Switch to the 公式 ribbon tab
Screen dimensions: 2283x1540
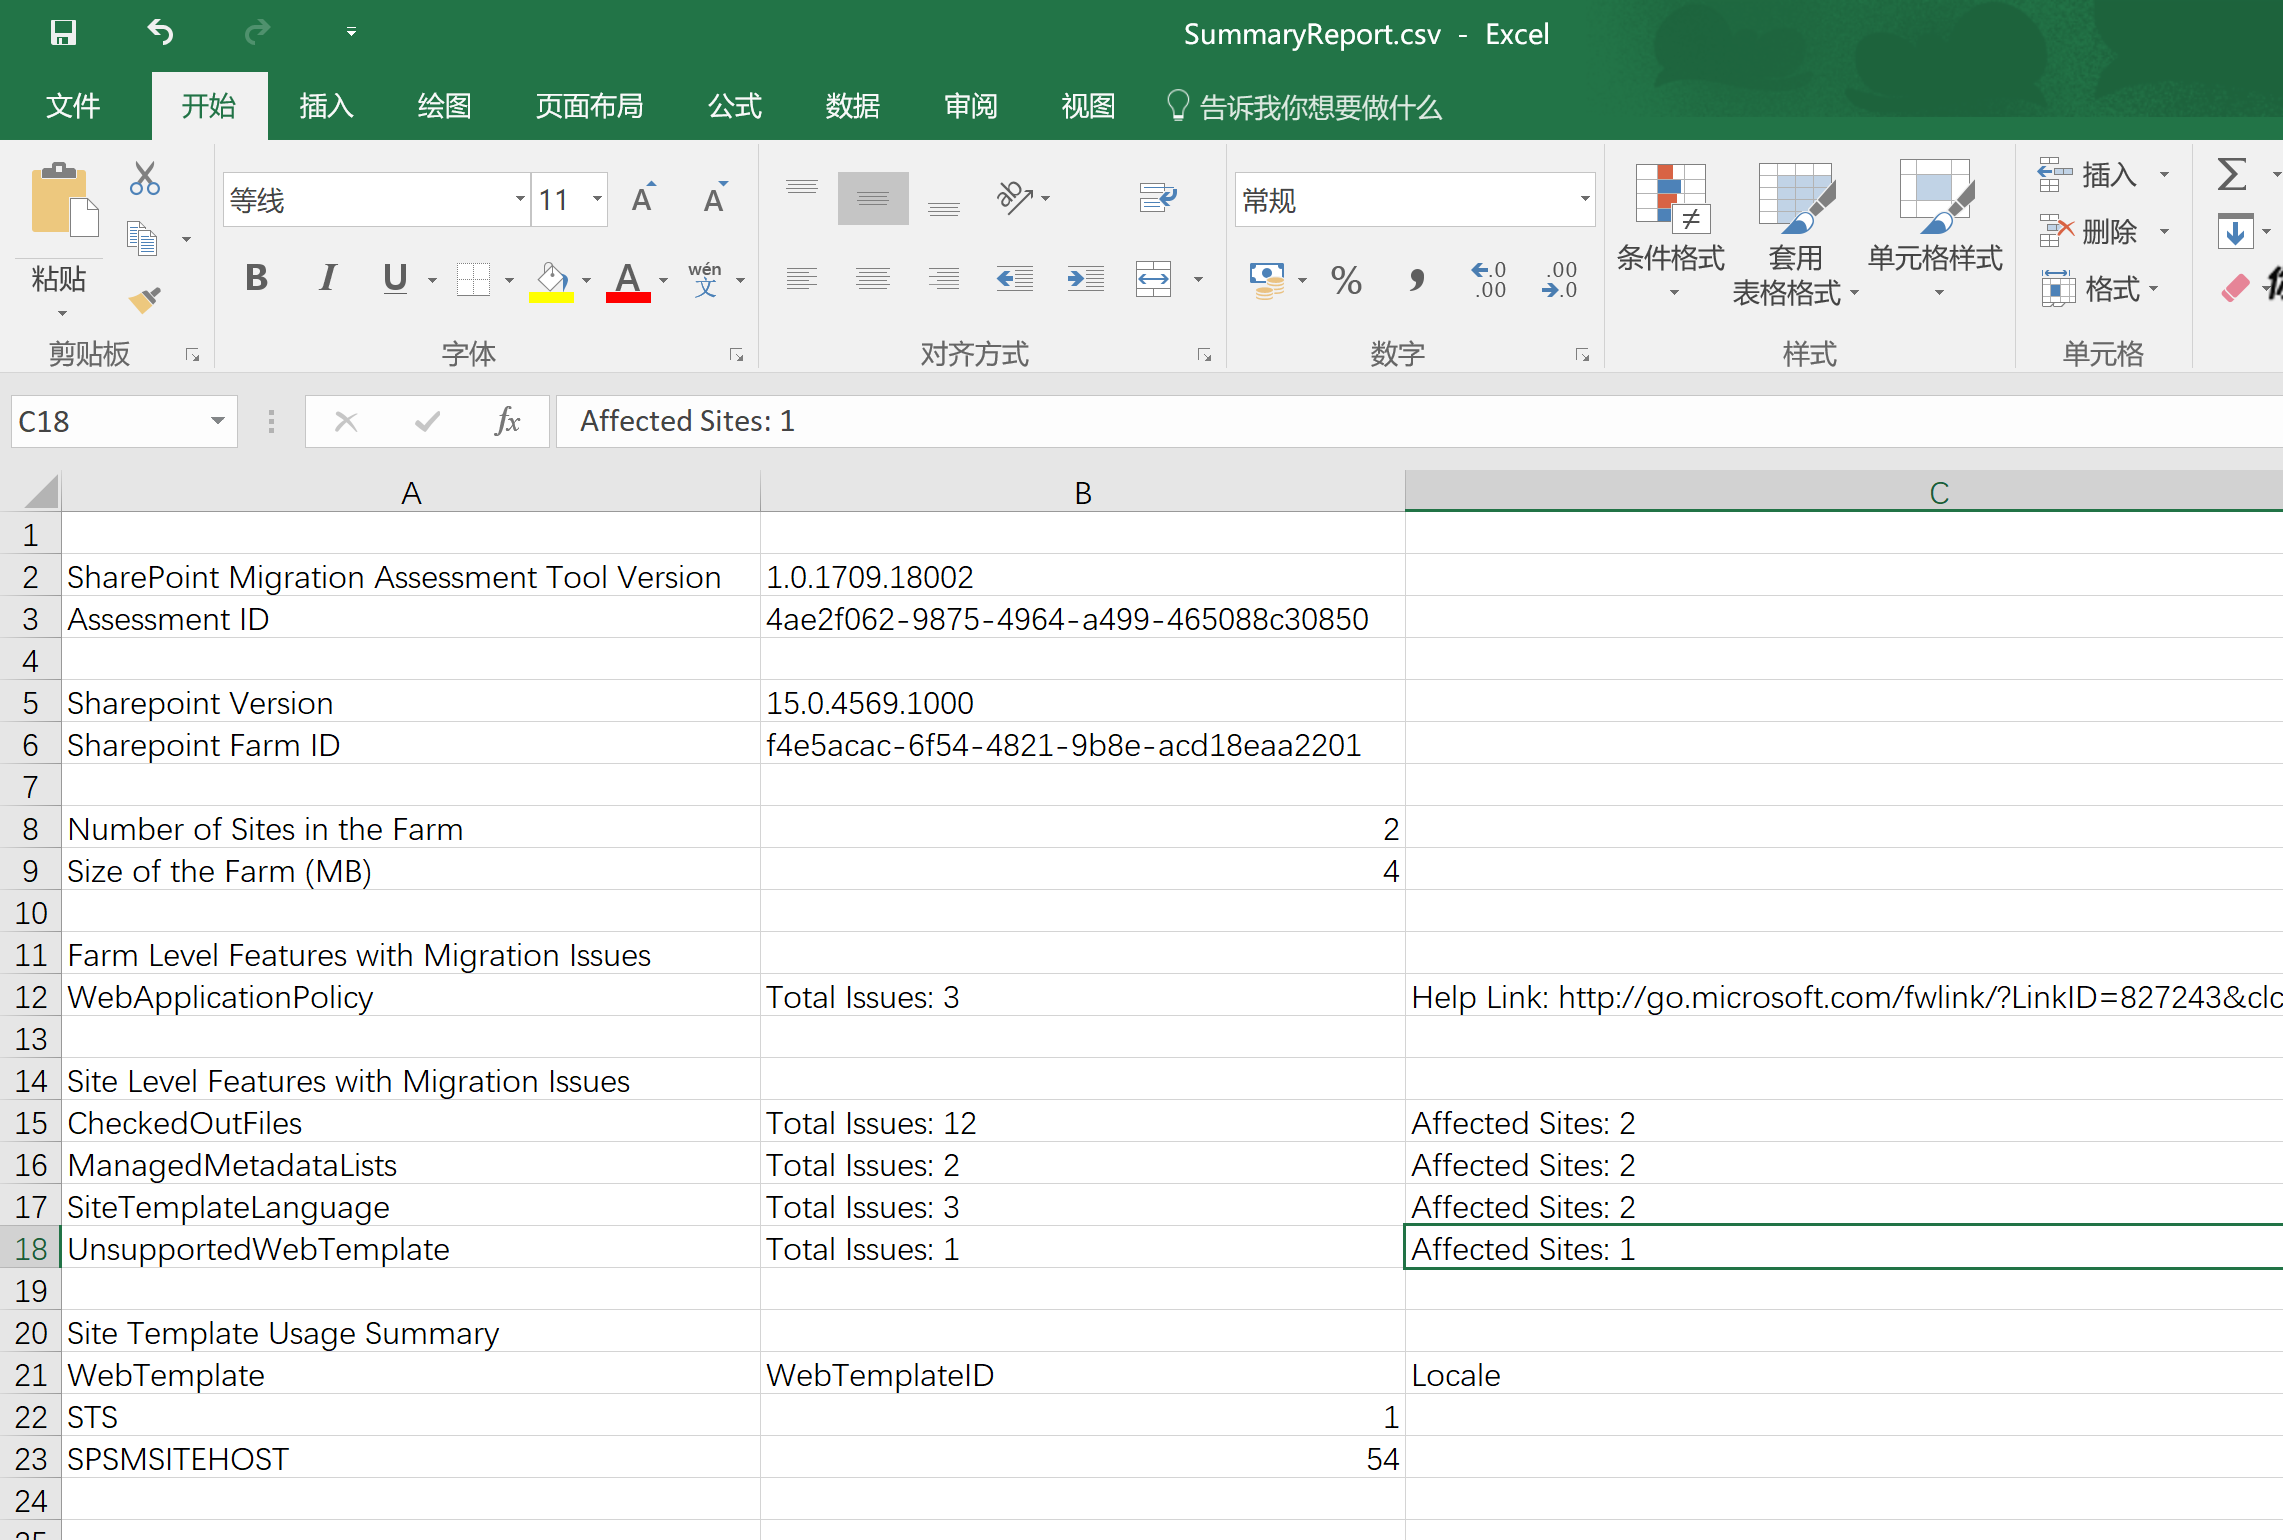[735, 106]
